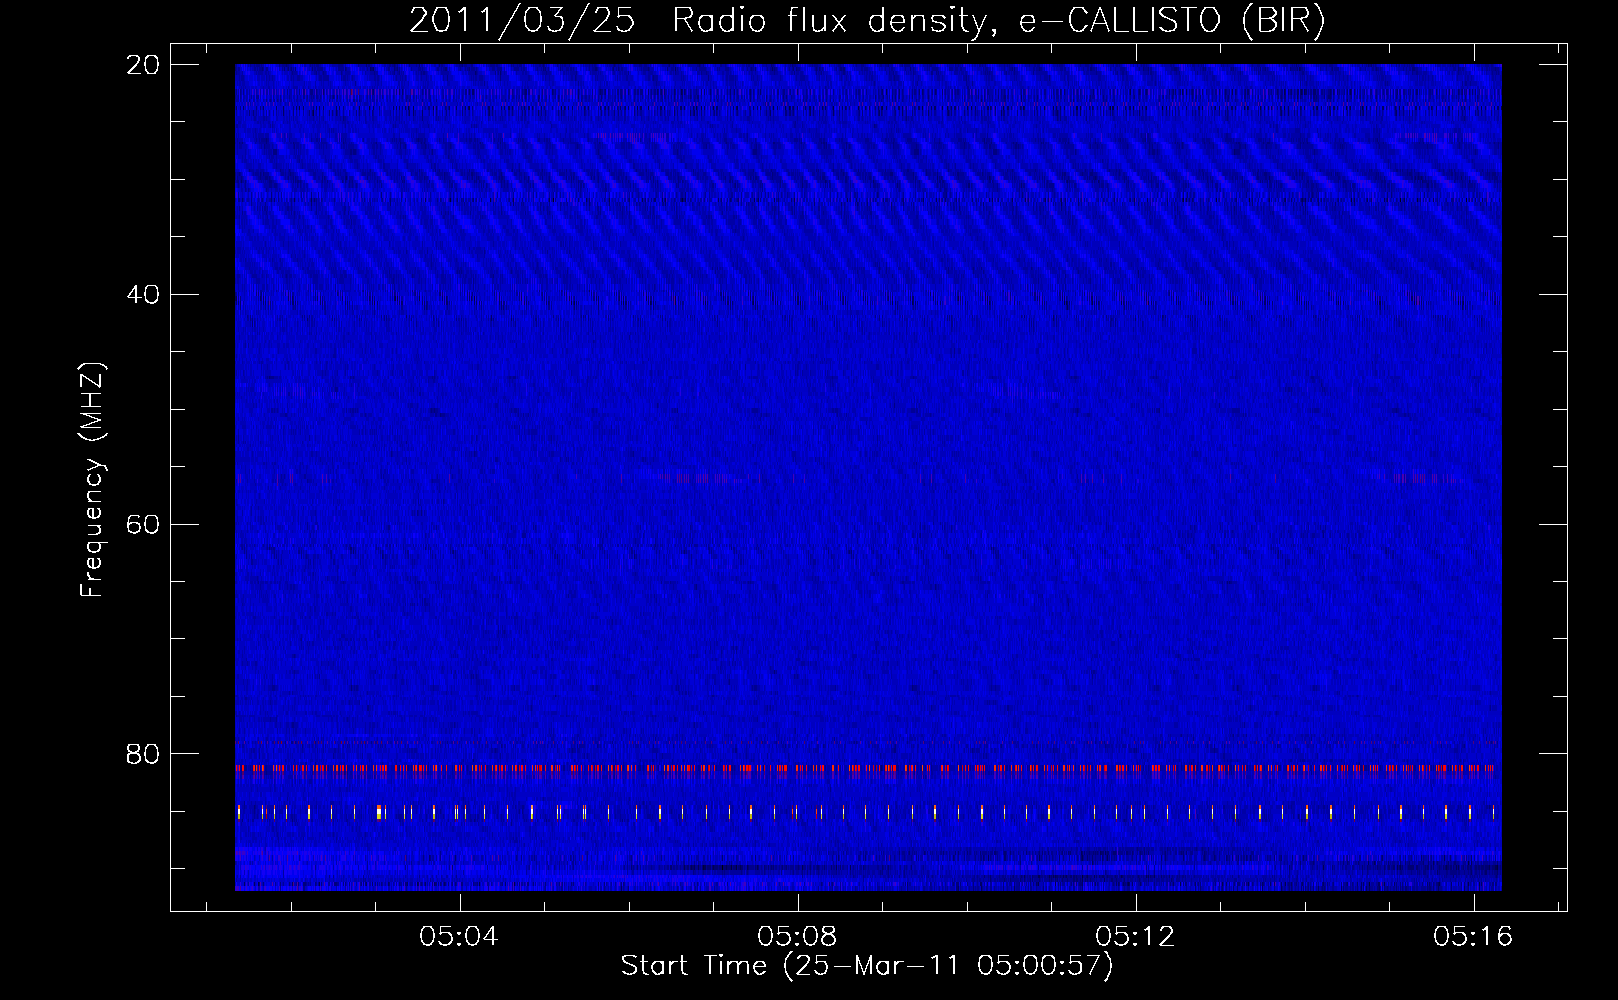Click the 05:12 time tick label
1618x1000 pixels.
coord(1135,937)
